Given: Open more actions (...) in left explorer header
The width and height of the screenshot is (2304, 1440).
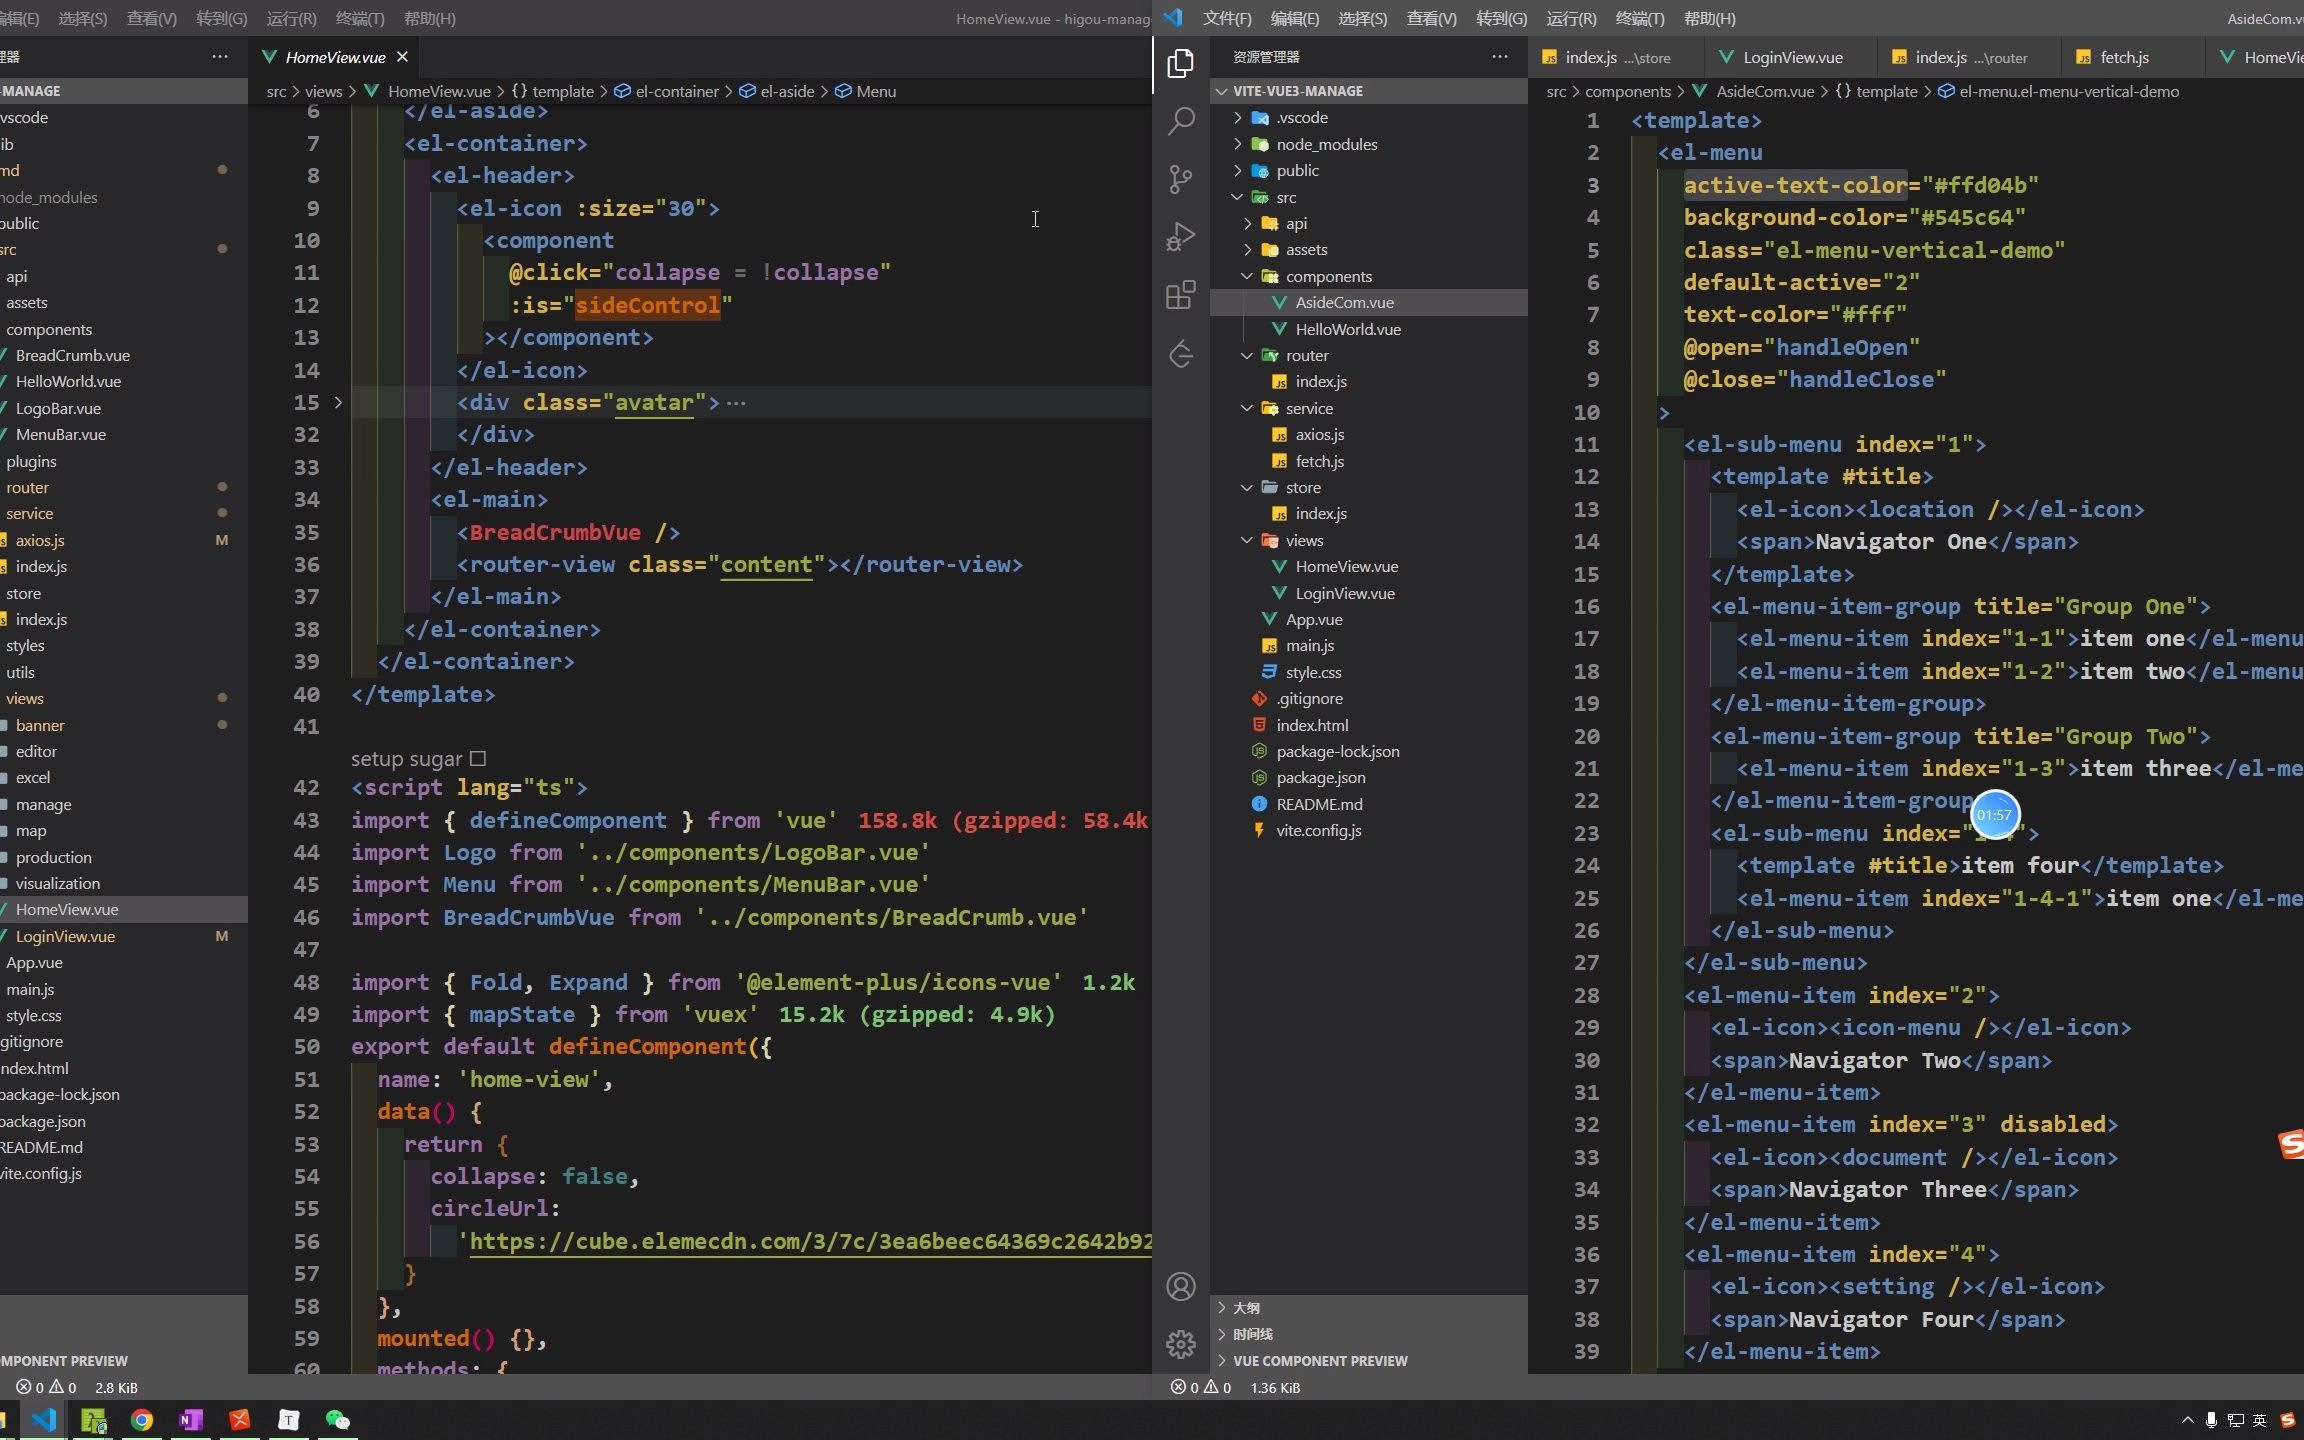Looking at the screenshot, I should [219, 57].
